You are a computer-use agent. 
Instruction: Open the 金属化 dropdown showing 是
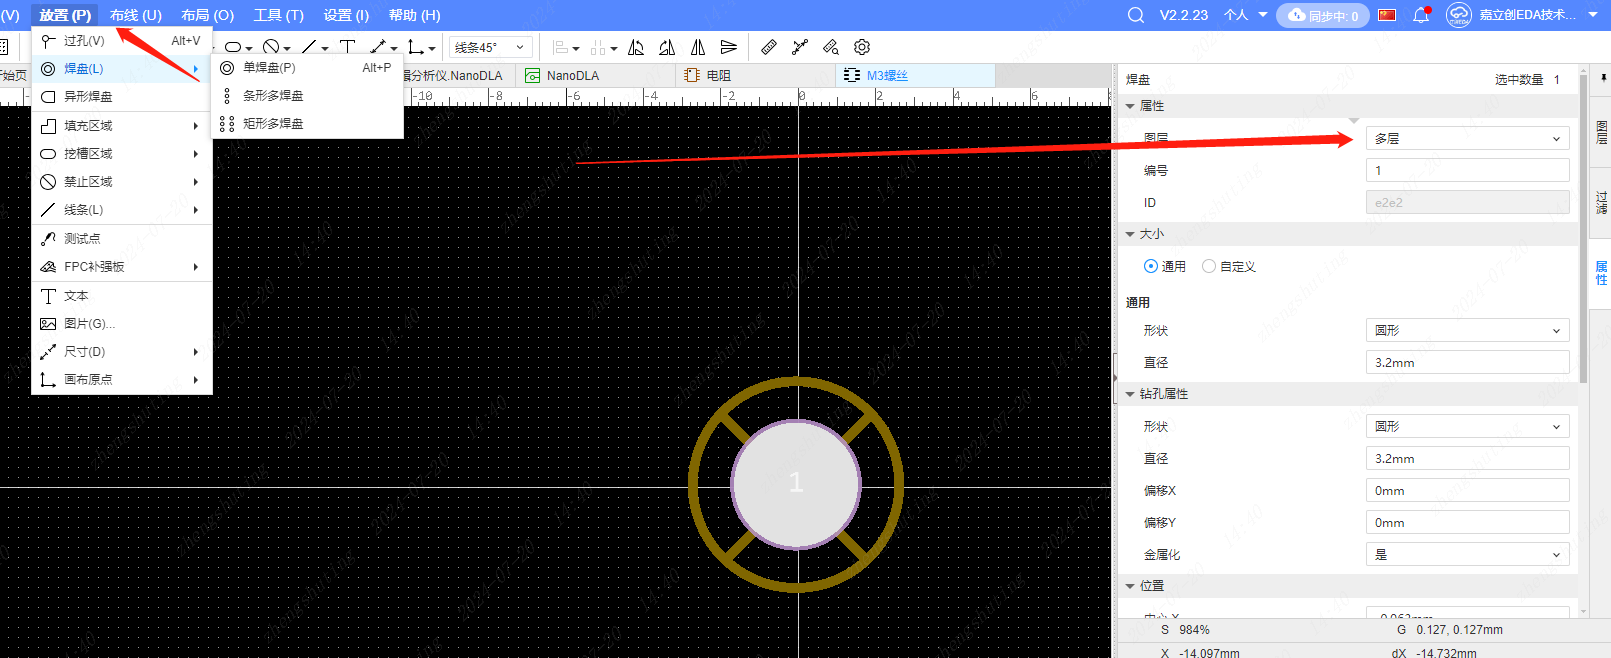tap(1467, 555)
